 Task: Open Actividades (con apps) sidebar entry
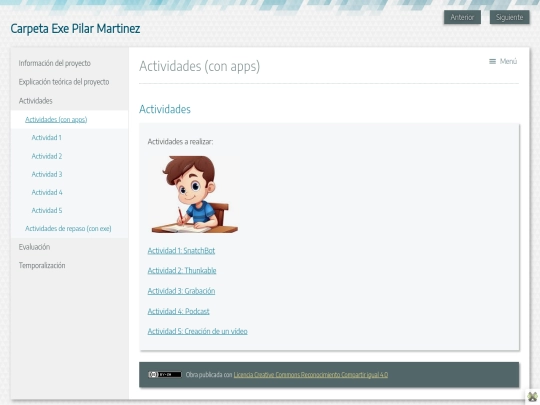point(56,120)
